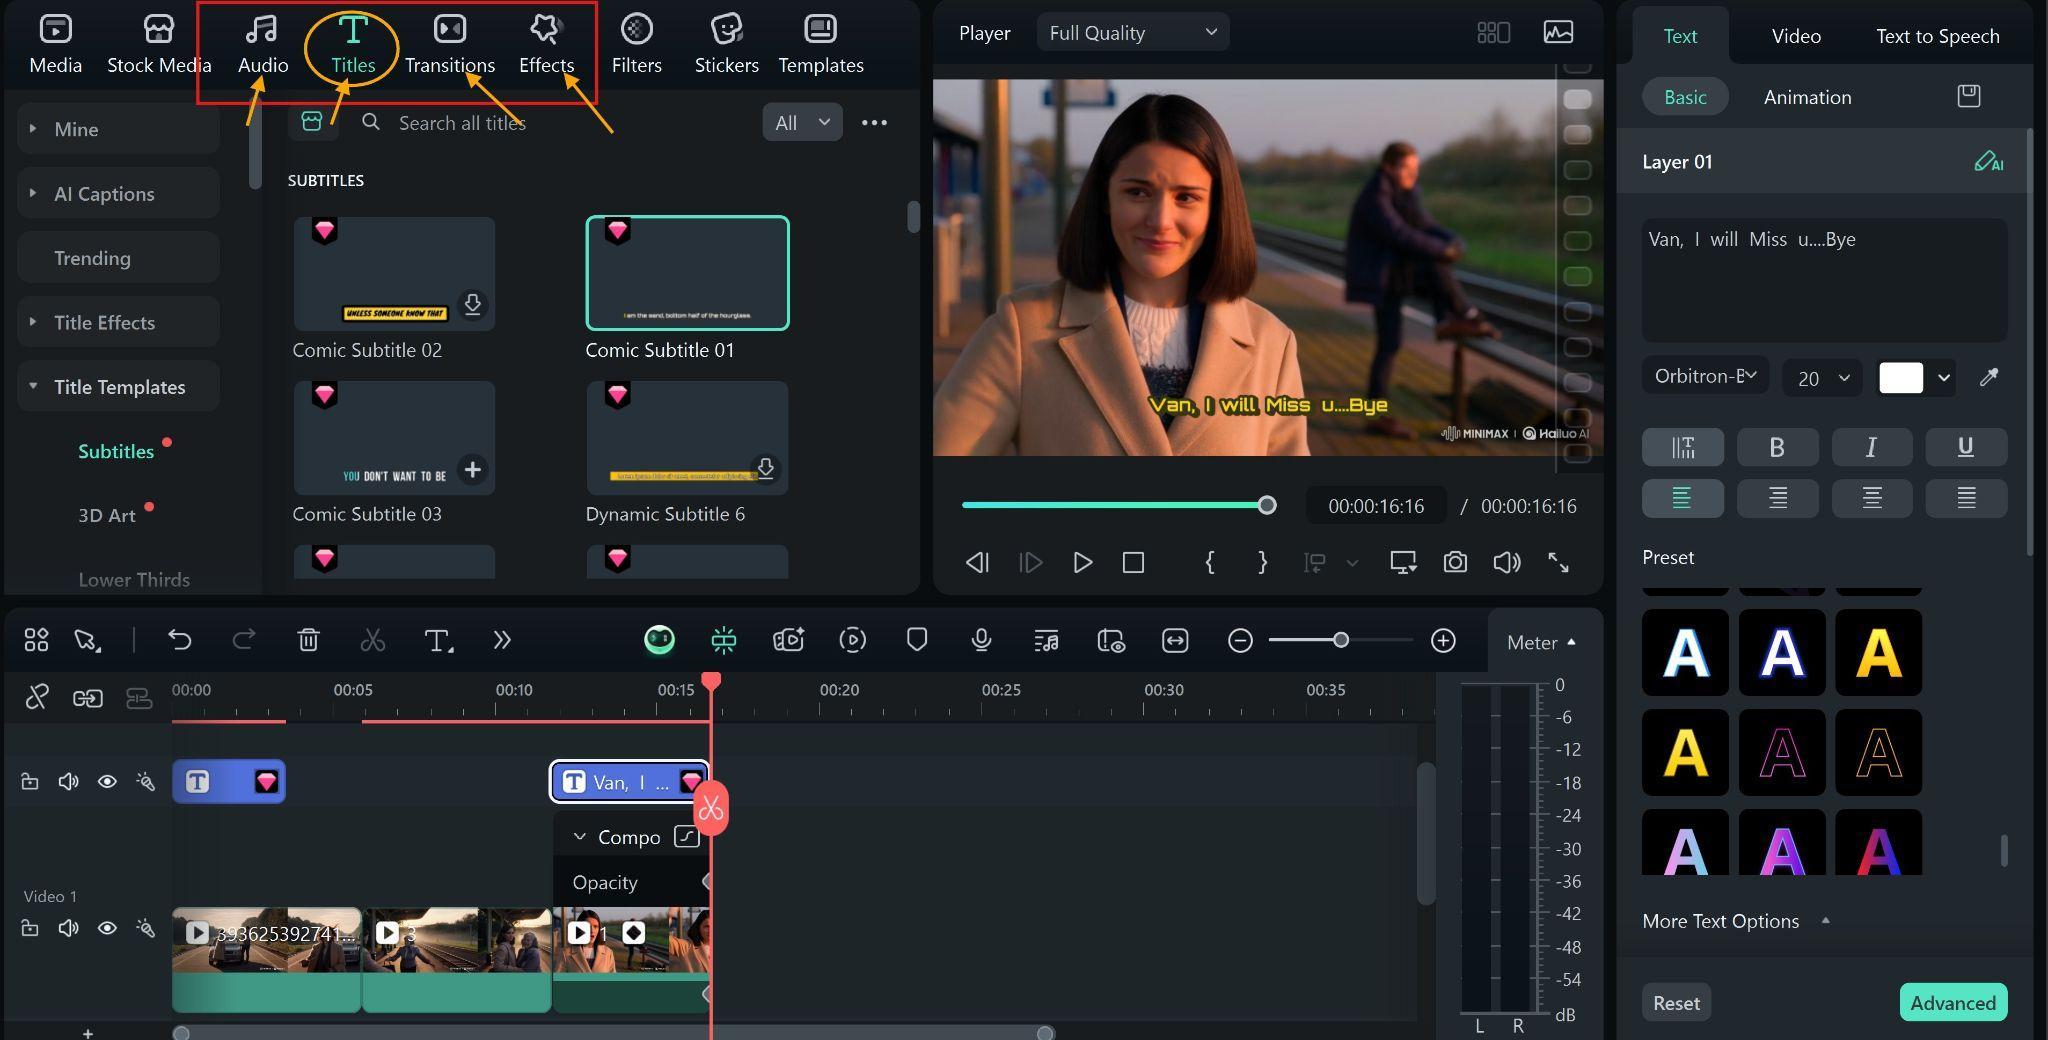
Task: Take a snapshot of the preview
Action: (x=1455, y=562)
